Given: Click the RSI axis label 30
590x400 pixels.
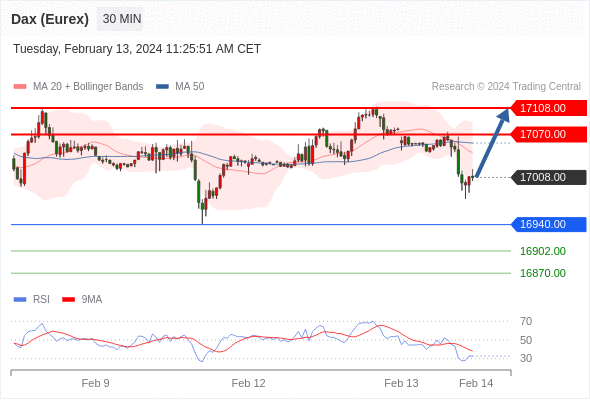Looking at the screenshot, I should [526, 358].
